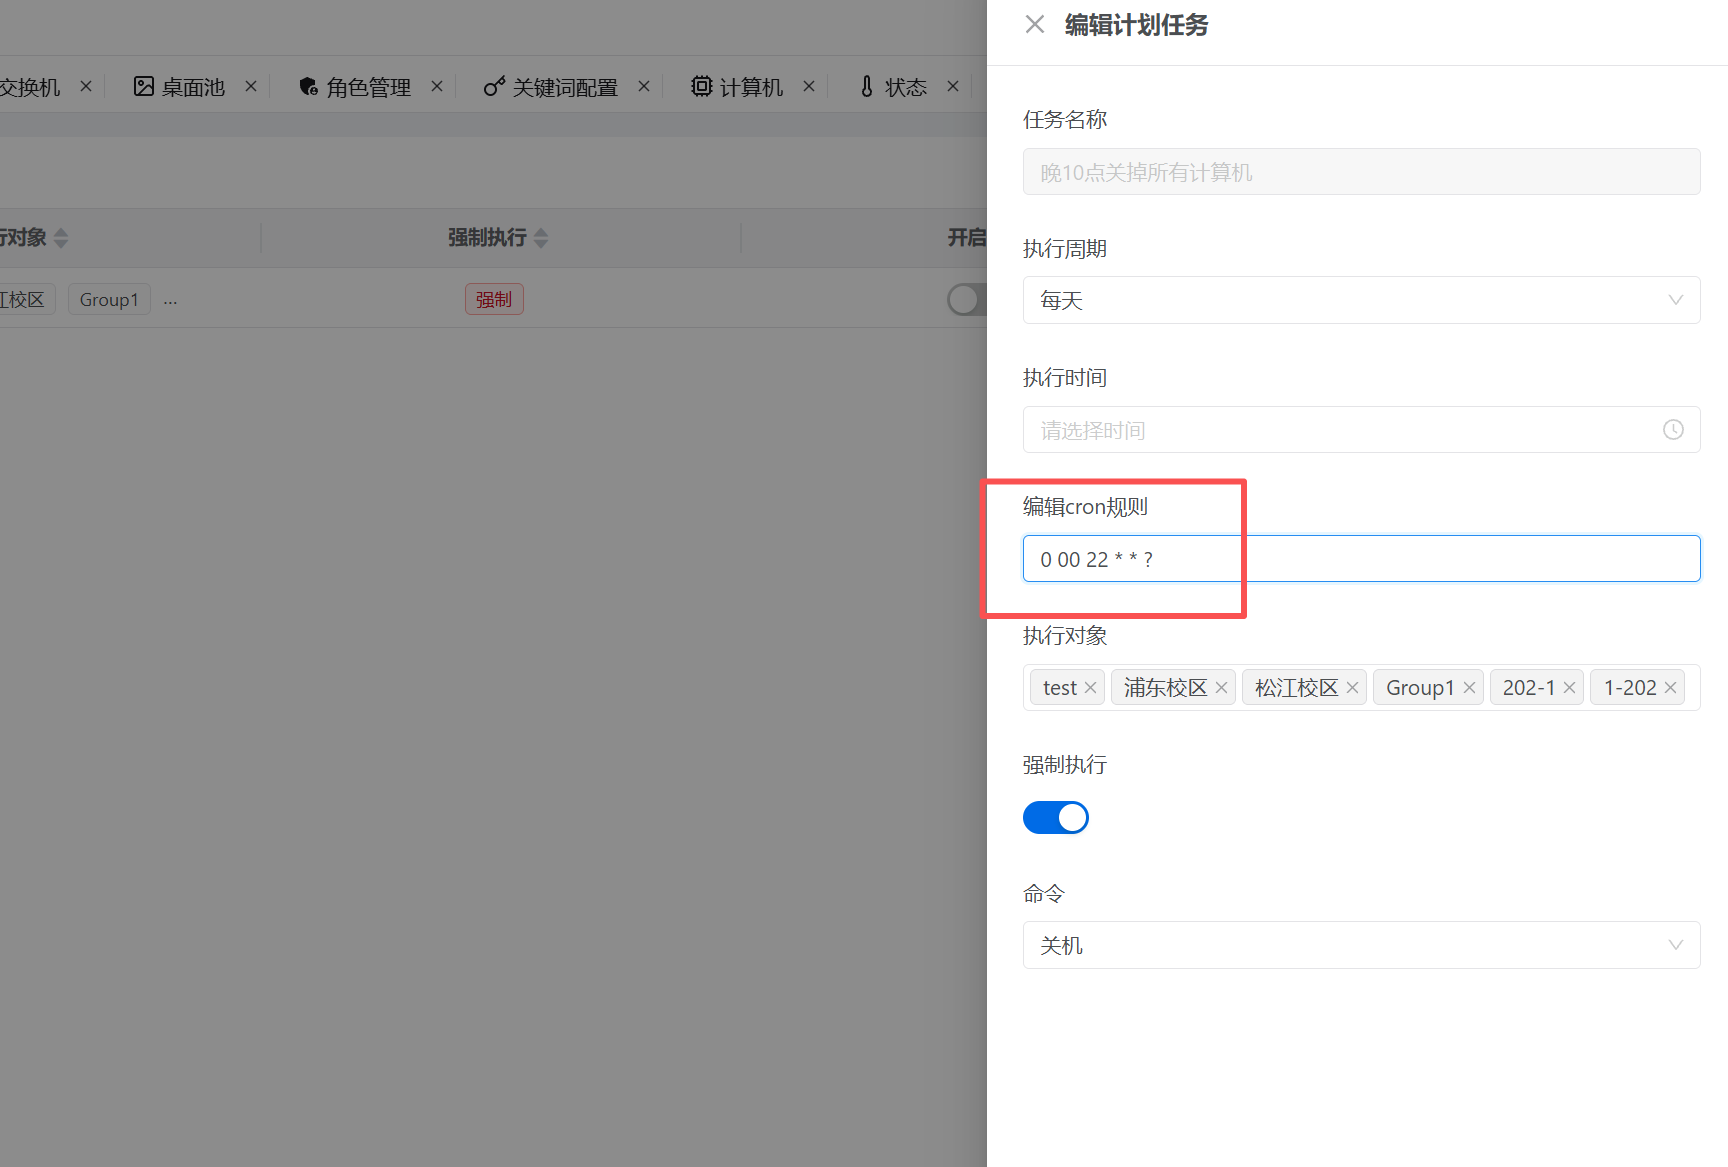The image size is (1728, 1167).
Task: Remove the 202-1 tag
Action: point(1569,688)
